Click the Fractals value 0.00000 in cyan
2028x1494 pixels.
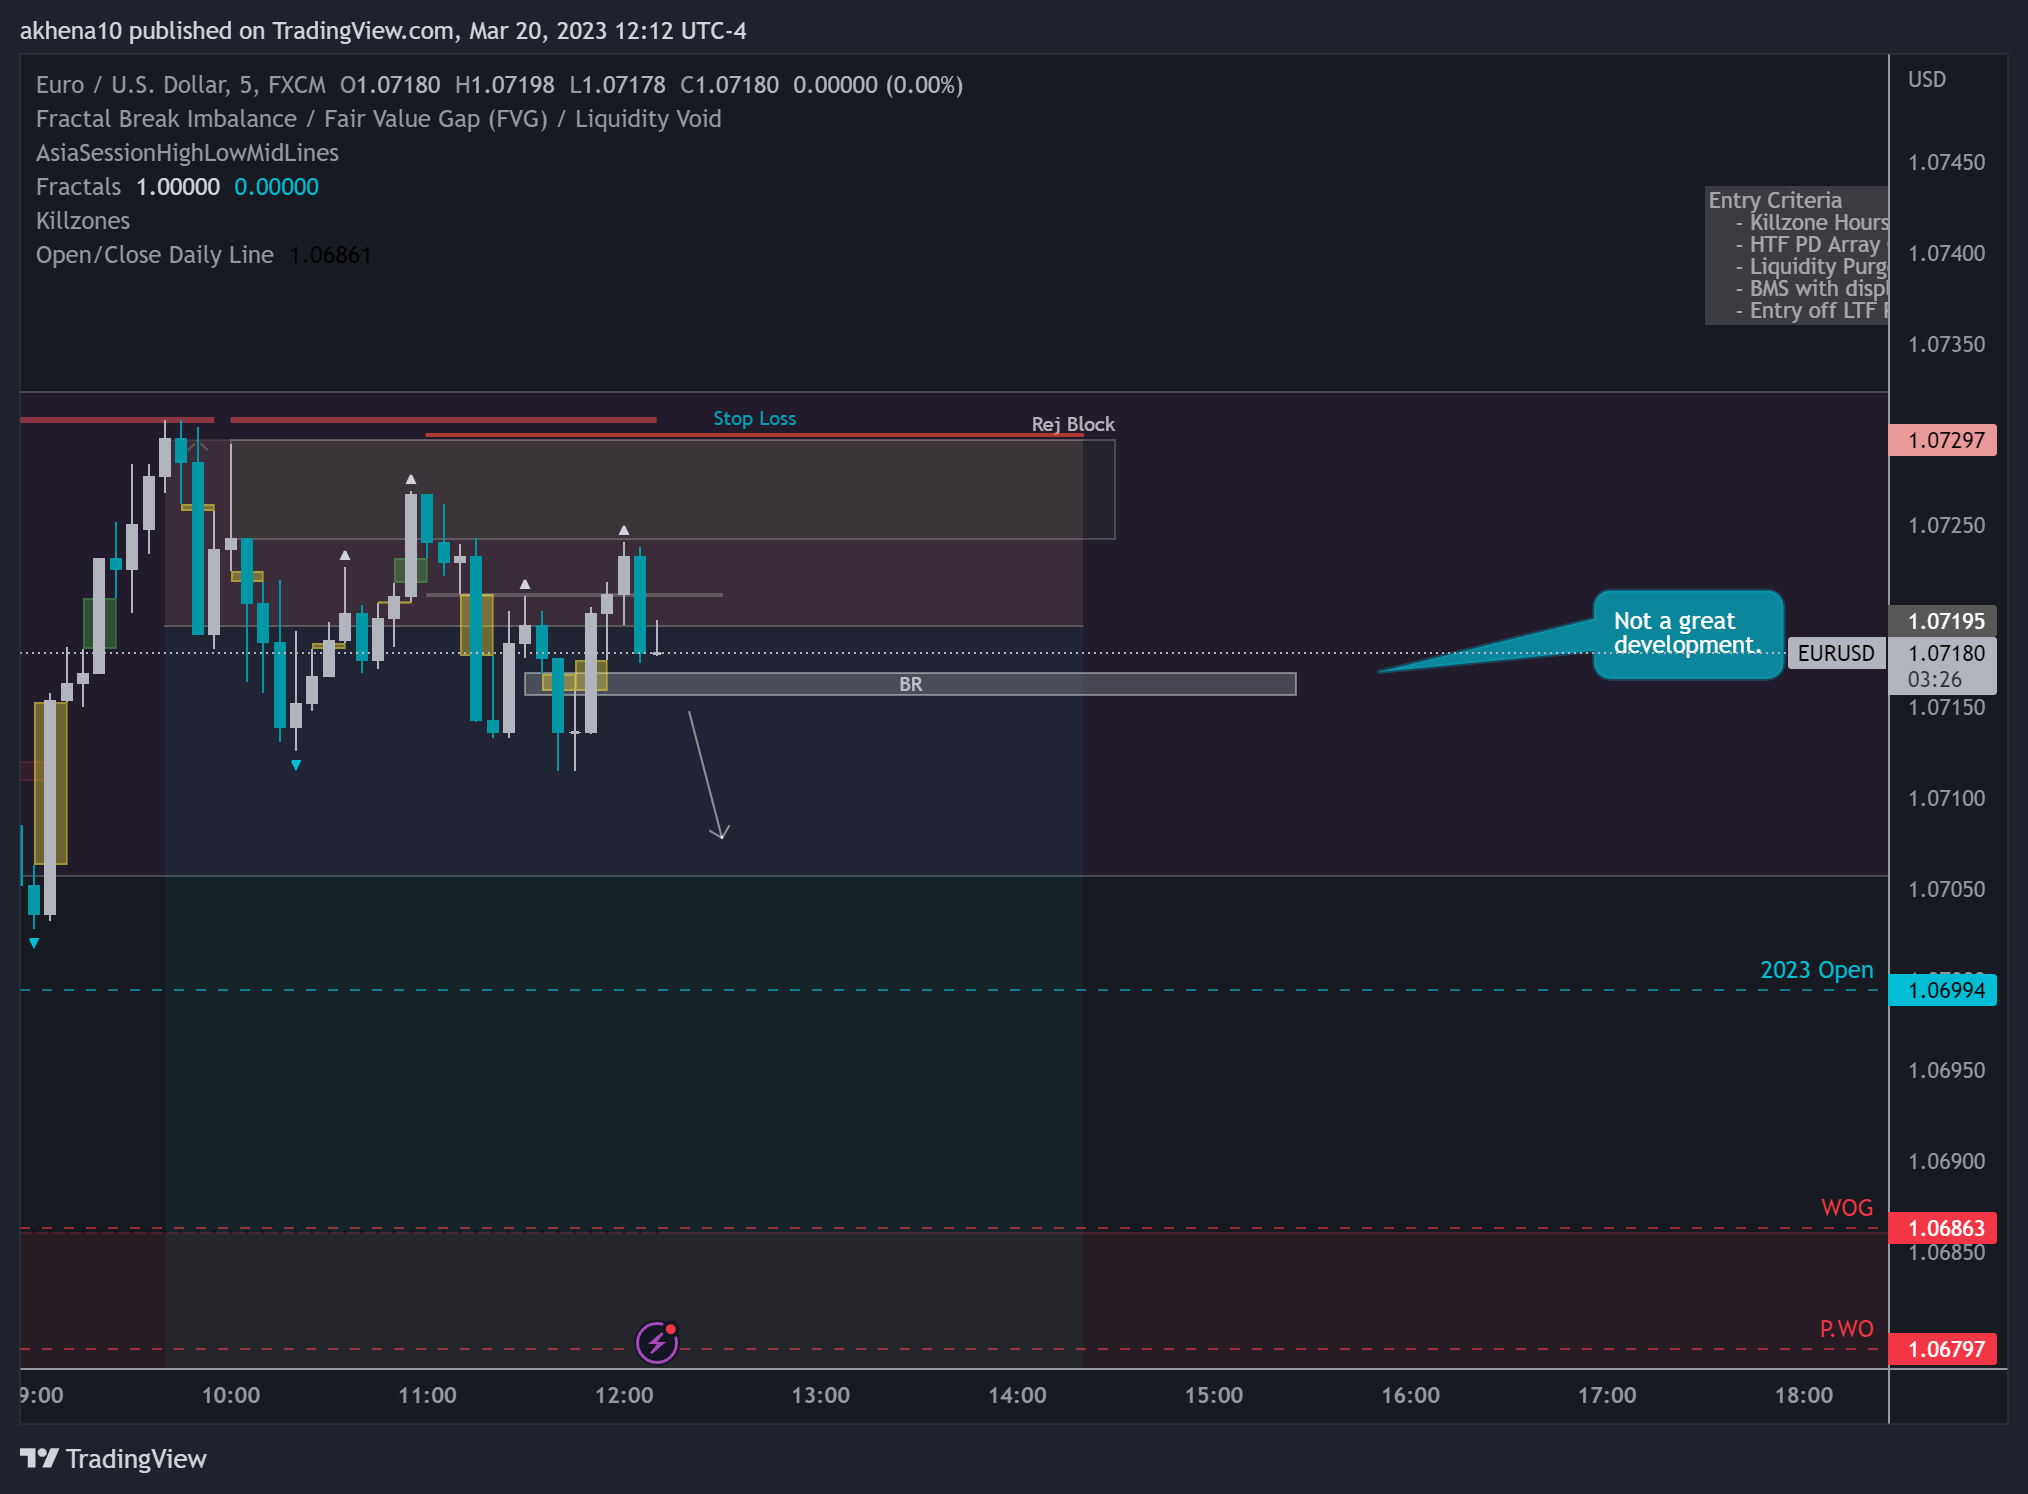pyautogui.click(x=276, y=187)
